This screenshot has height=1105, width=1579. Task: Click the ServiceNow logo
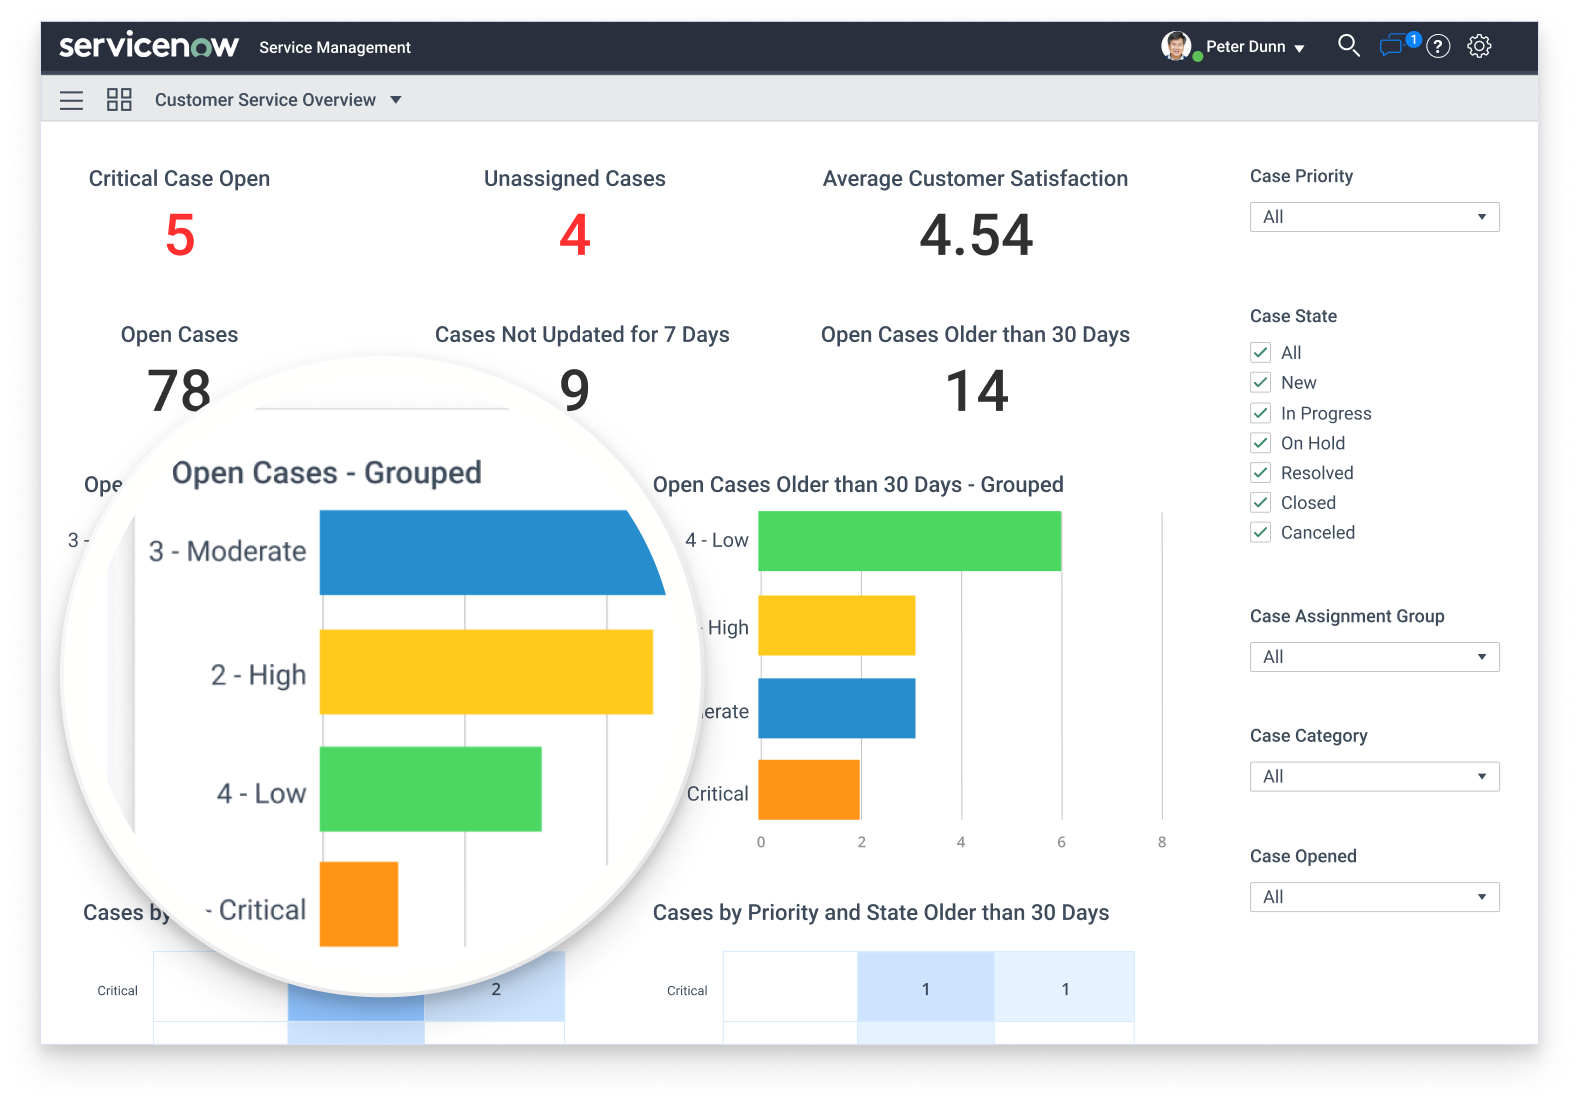pos(148,46)
